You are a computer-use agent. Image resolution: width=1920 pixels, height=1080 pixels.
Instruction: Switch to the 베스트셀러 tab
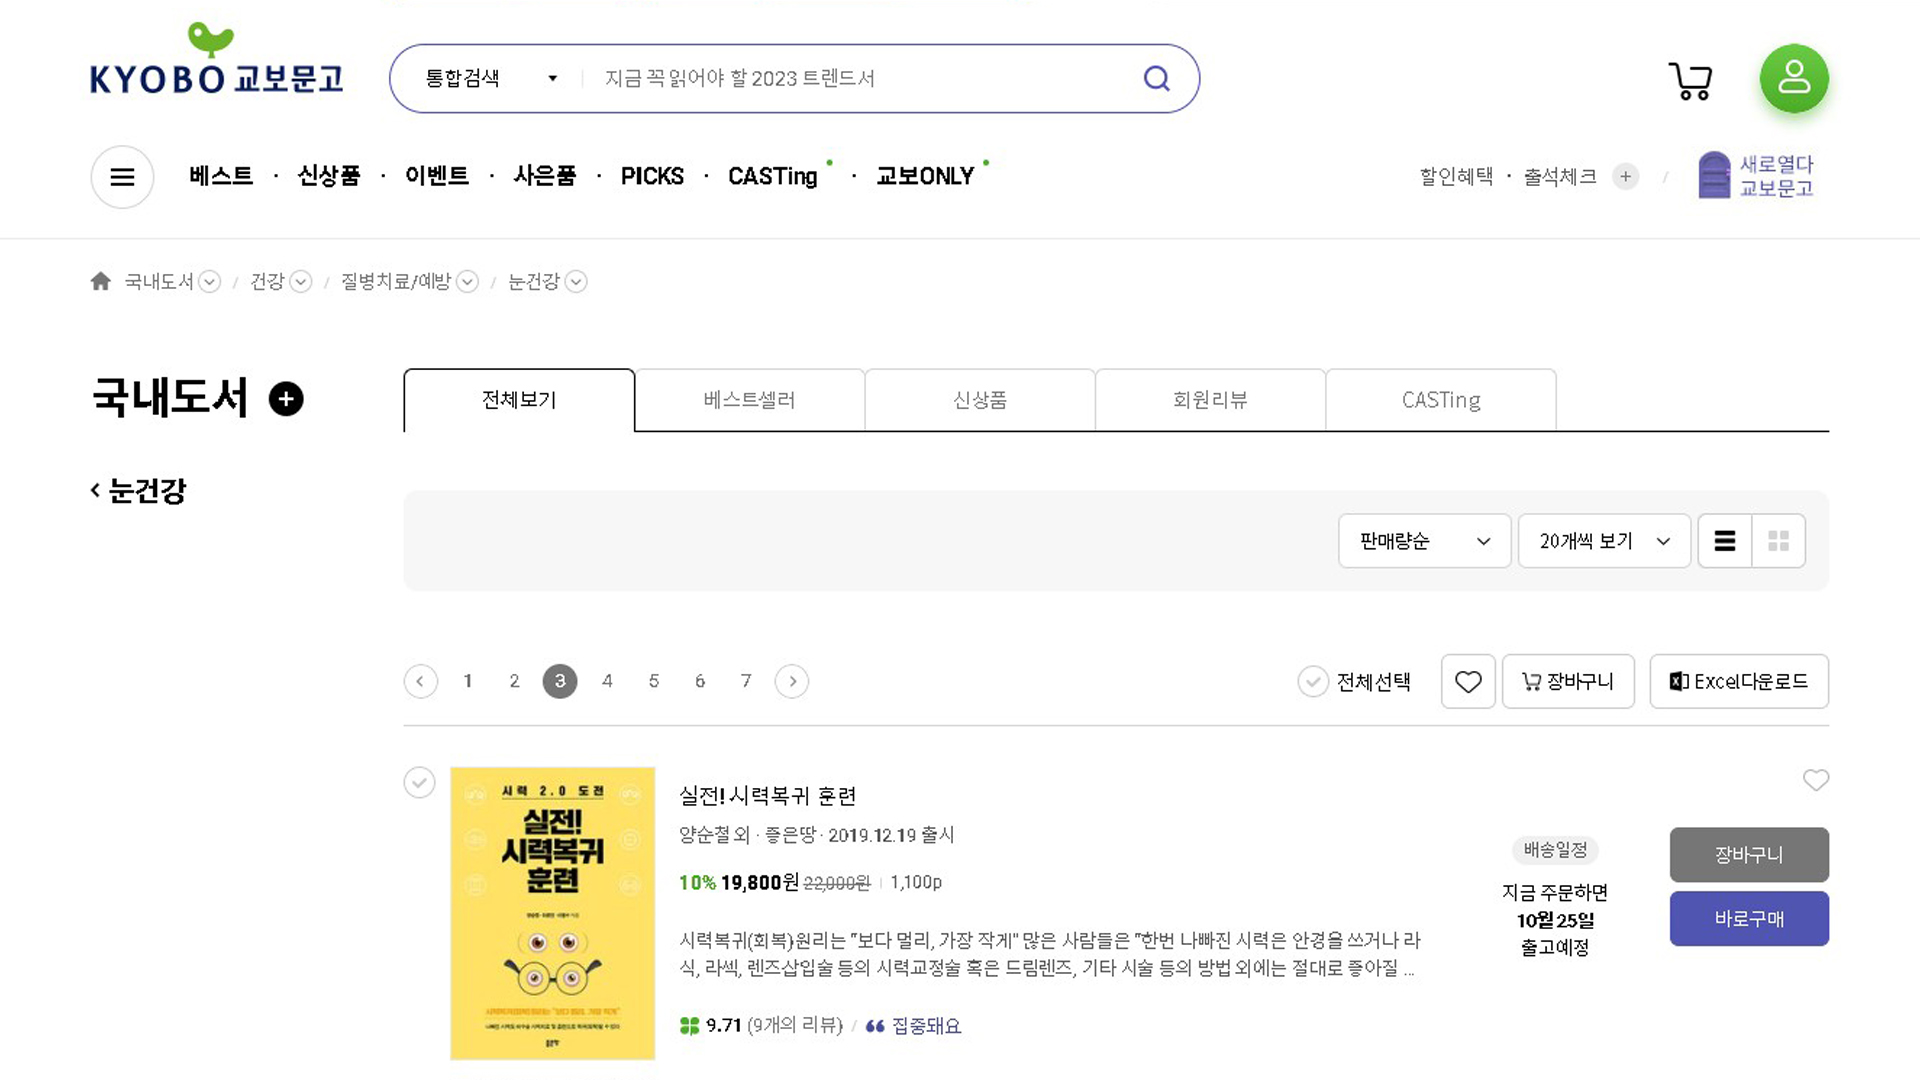(x=749, y=400)
